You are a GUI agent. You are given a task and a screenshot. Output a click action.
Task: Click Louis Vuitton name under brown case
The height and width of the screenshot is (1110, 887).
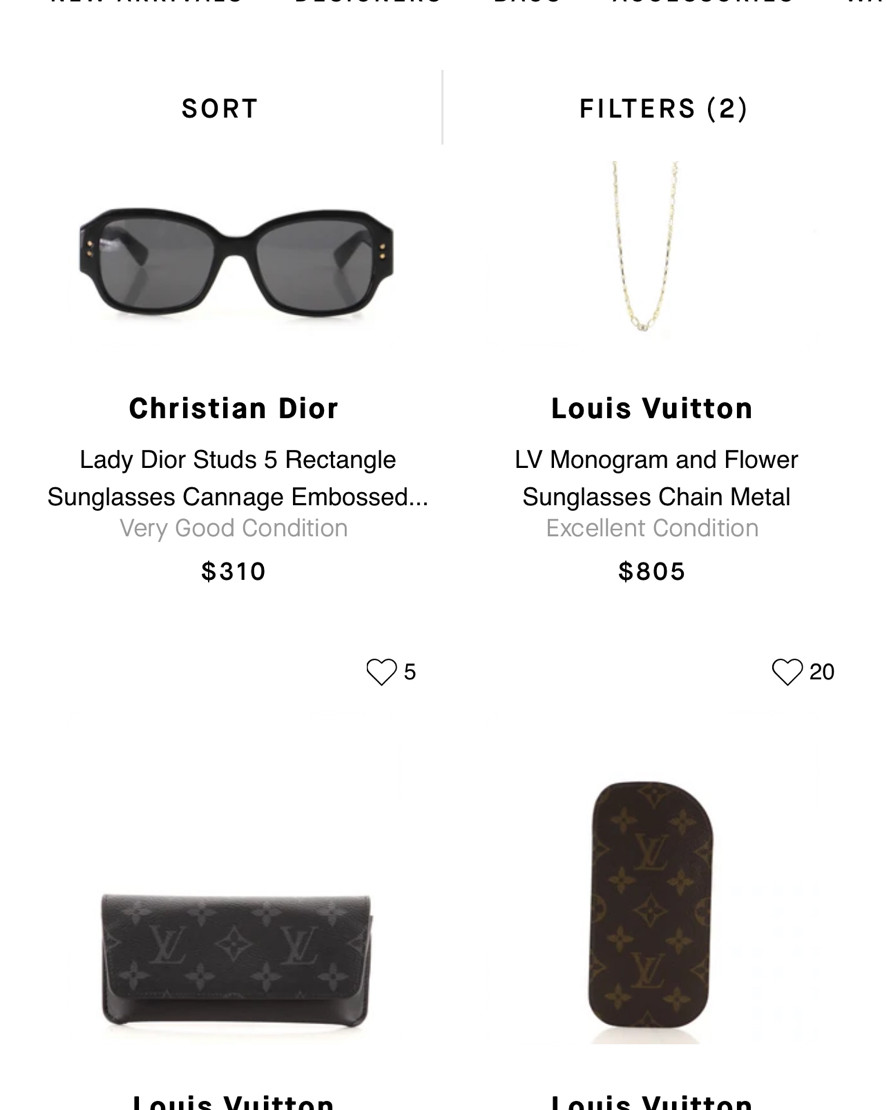click(x=652, y=1100)
